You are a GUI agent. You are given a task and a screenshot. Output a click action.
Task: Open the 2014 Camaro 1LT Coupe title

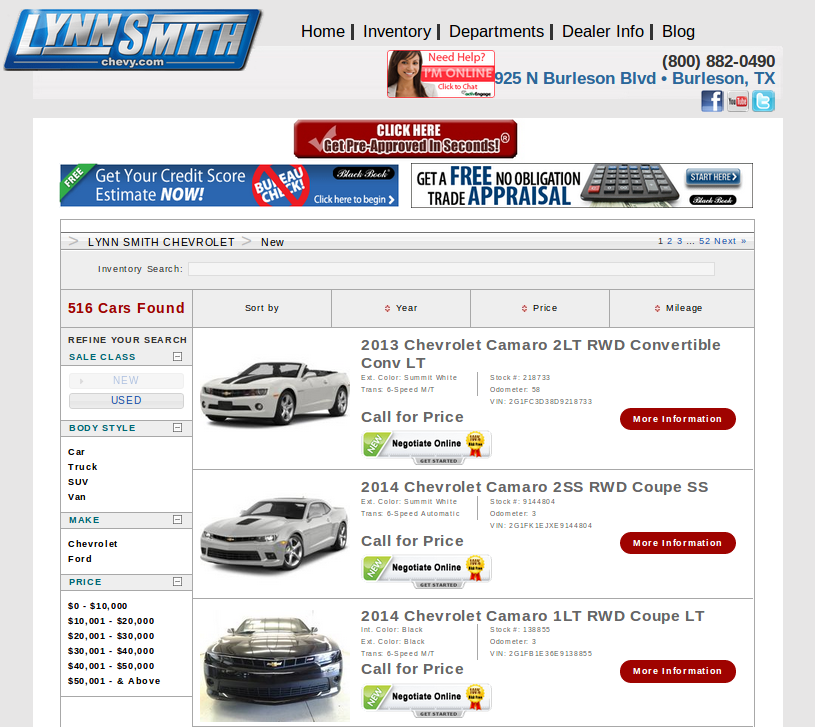533,616
